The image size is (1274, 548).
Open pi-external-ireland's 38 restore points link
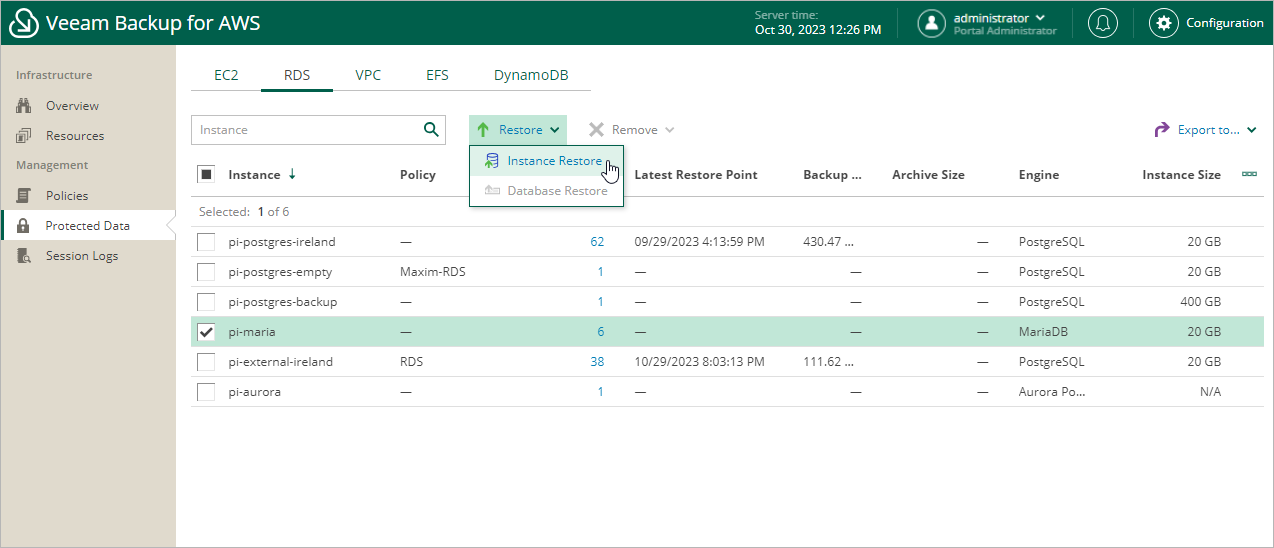pyautogui.click(x=597, y=362)
